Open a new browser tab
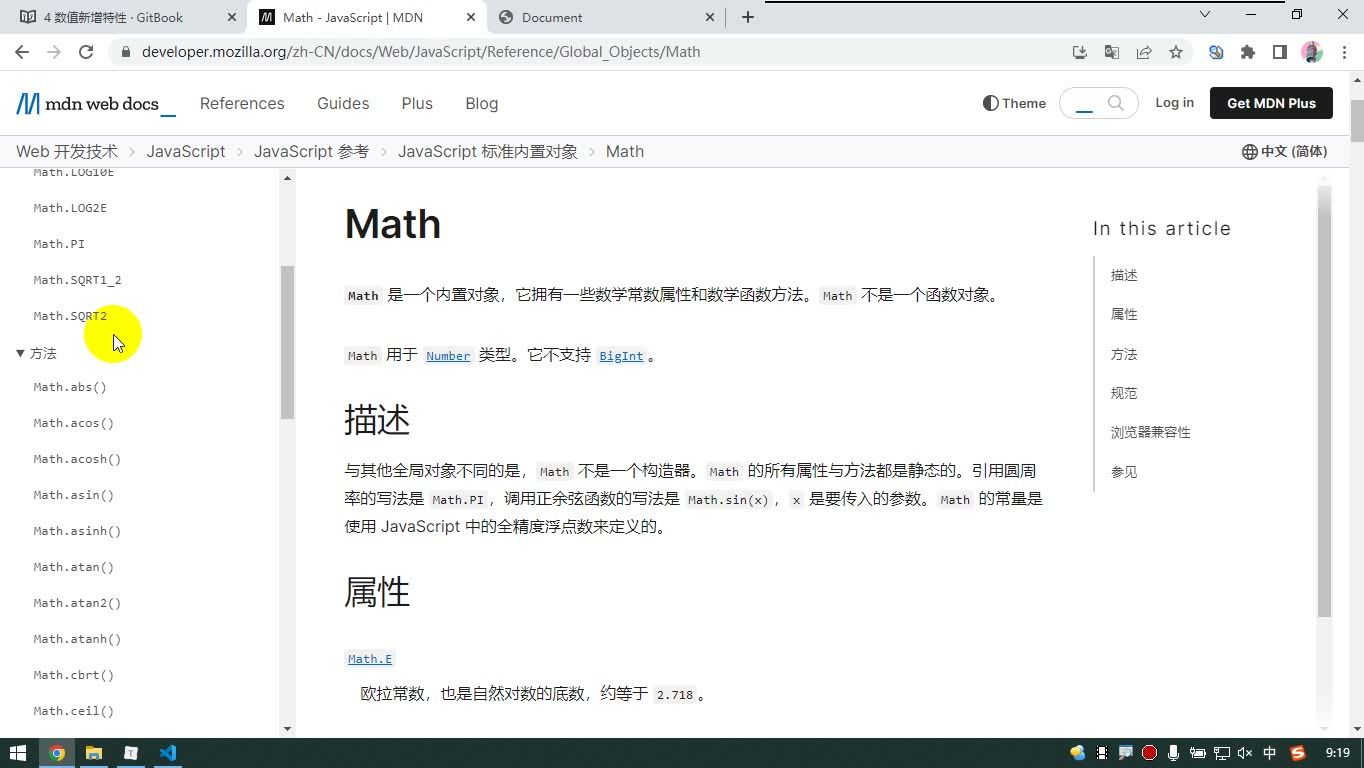 click(x=747, y=17)
